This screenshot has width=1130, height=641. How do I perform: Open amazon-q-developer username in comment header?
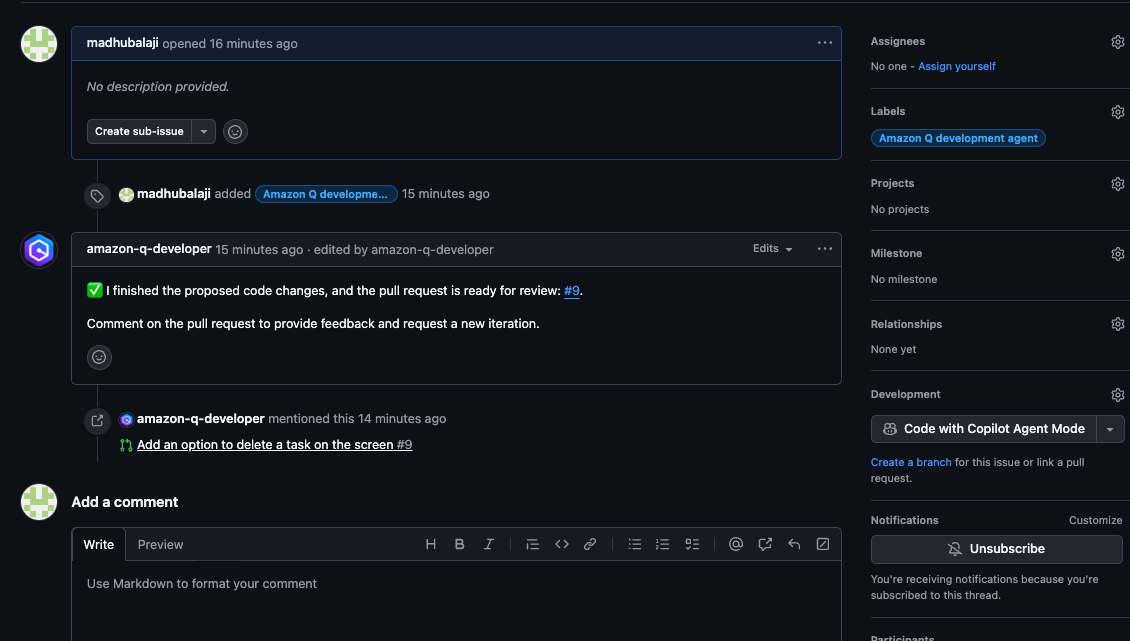[x=149, y=249]
